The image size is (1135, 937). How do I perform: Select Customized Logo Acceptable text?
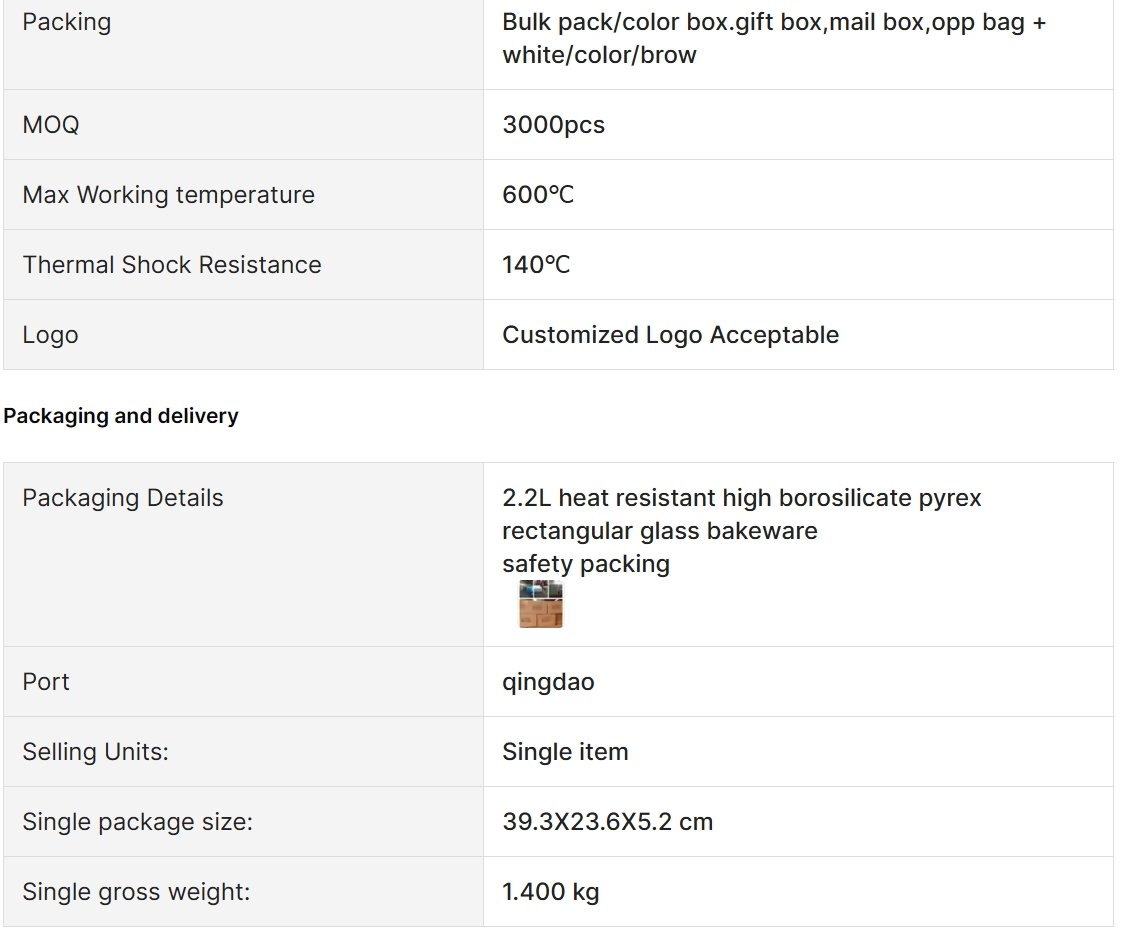(x=670, y=335)
